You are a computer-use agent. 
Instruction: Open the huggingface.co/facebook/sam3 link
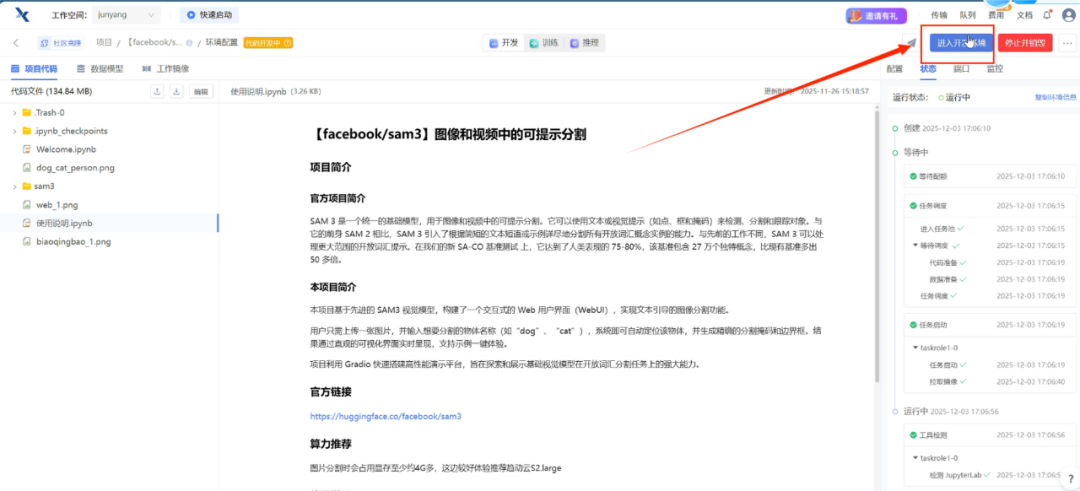(x=385, y=416)
